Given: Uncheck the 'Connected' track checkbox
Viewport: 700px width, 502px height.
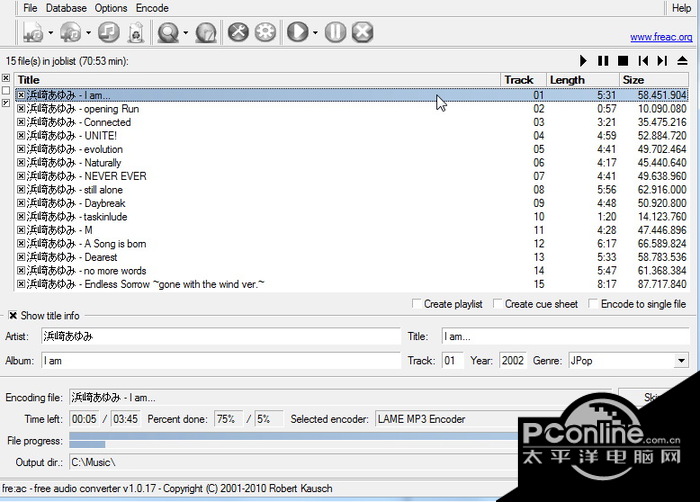Looking at the screenshot, I should (21, 122).
